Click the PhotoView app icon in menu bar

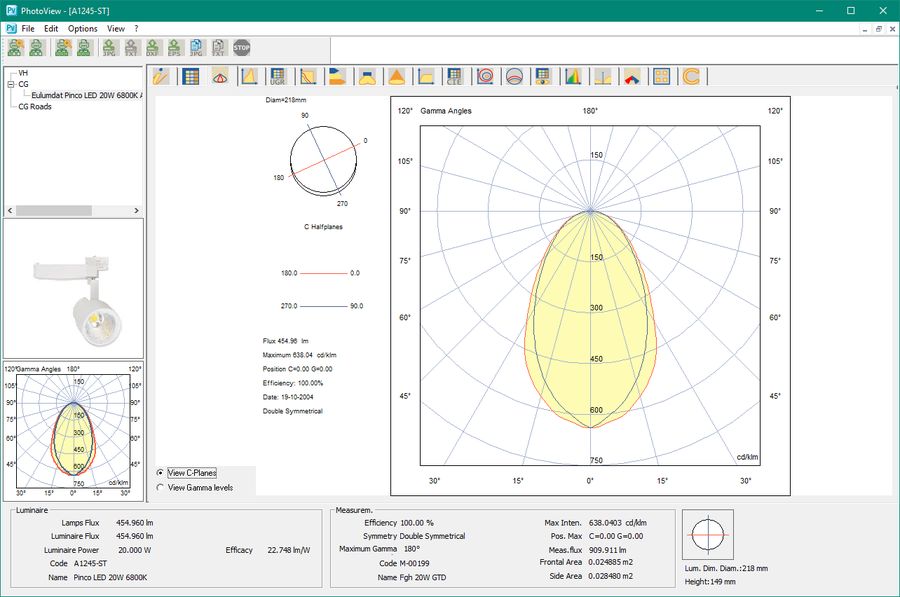click(11, 28)
